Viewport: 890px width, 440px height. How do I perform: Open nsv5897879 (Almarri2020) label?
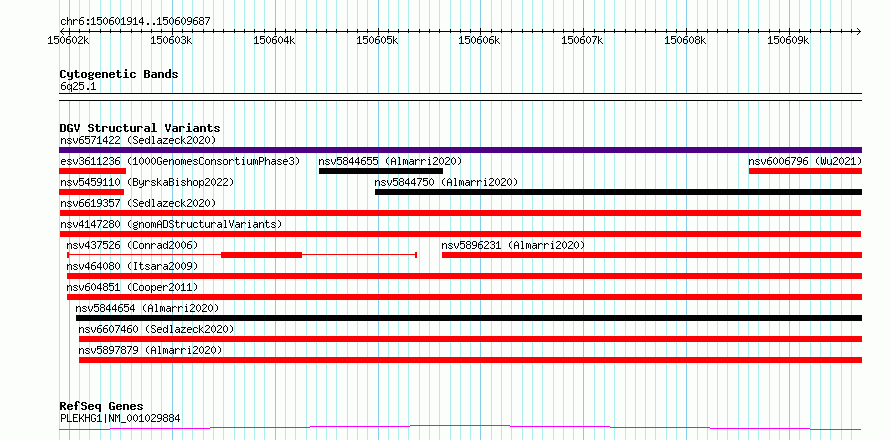point(150,350)
